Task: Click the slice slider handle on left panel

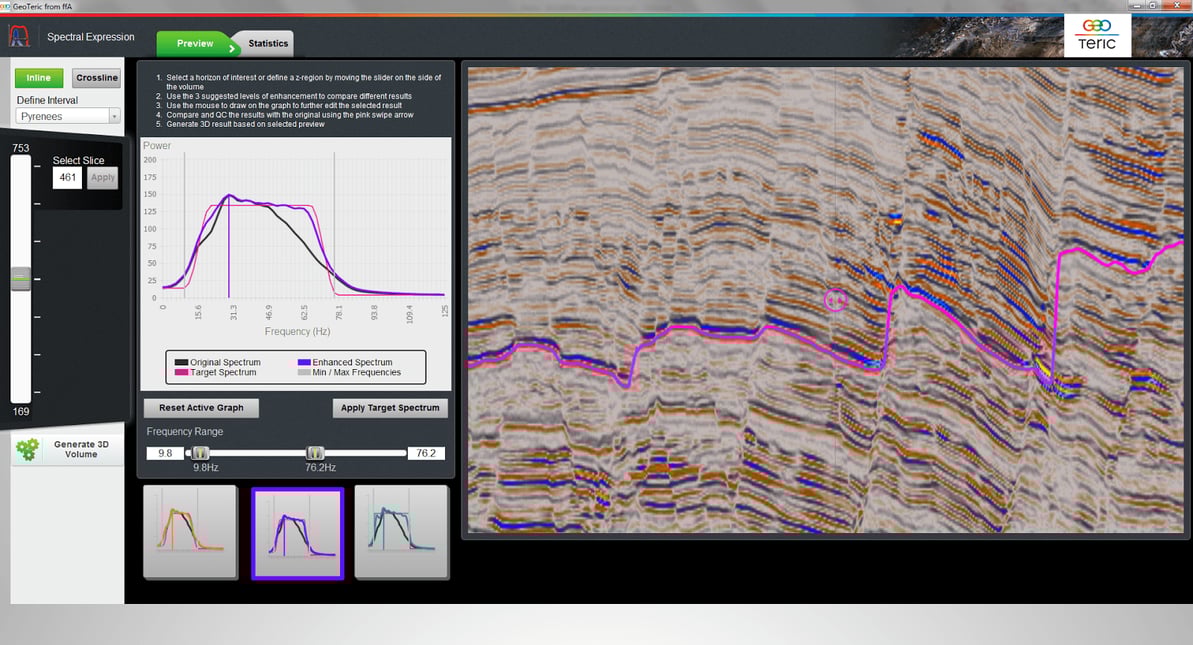Action: 20,280
